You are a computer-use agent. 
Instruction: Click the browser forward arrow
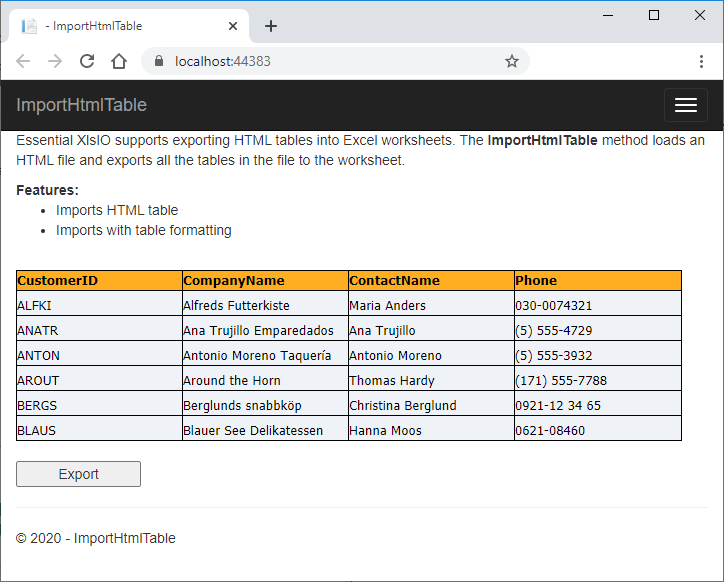tap(55, 61)
